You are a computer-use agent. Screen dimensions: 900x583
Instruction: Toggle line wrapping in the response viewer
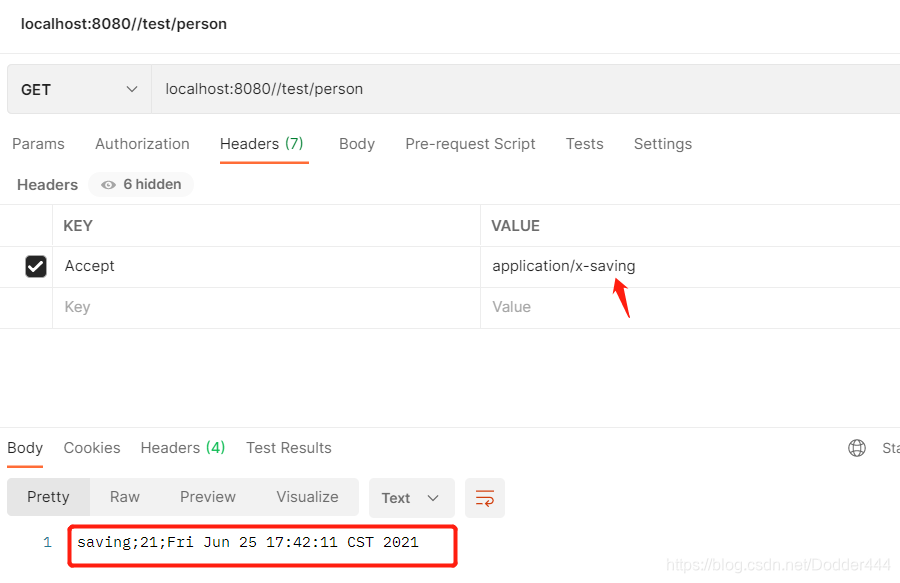[485, 497]
